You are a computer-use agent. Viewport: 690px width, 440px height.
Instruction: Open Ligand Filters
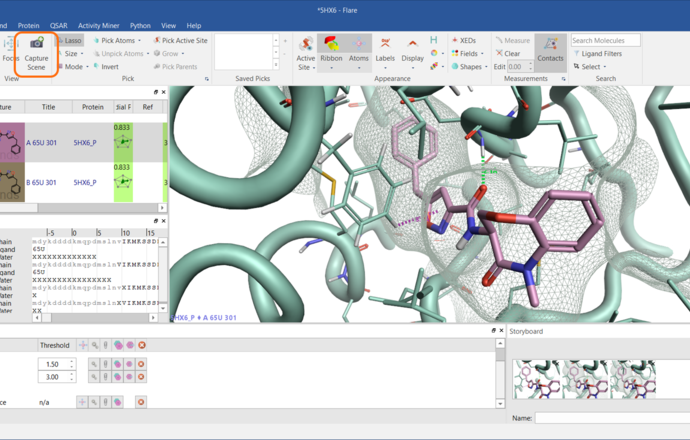coord(598,54)
